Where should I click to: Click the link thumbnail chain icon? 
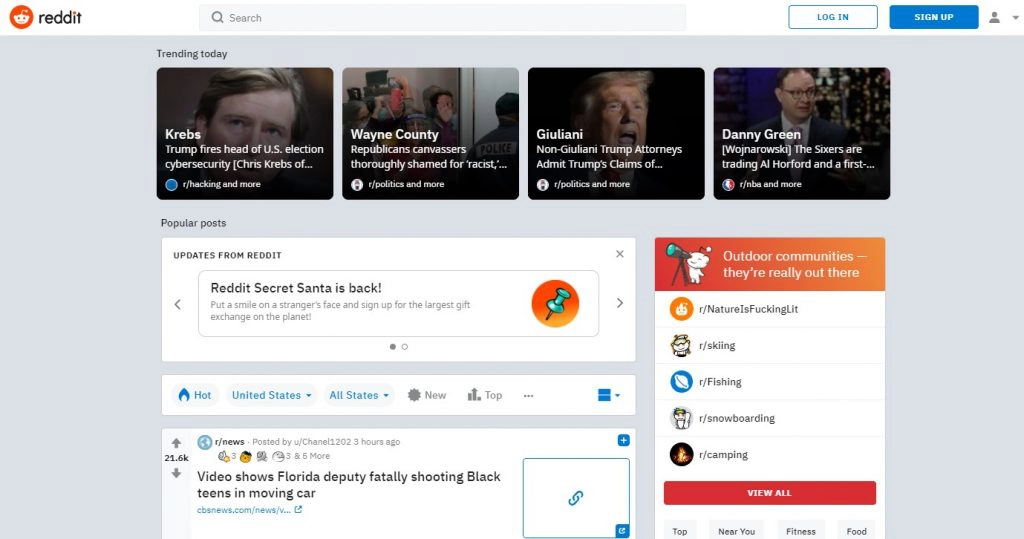click(x=575, y=498)
